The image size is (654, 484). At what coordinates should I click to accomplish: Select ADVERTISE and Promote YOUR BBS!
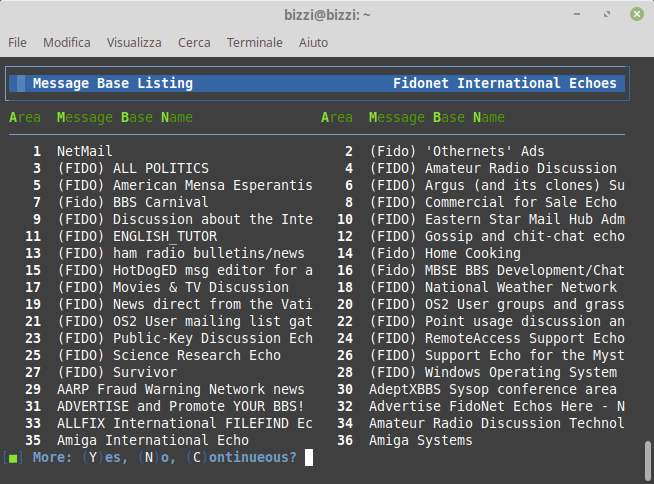(x=181, y=407)
